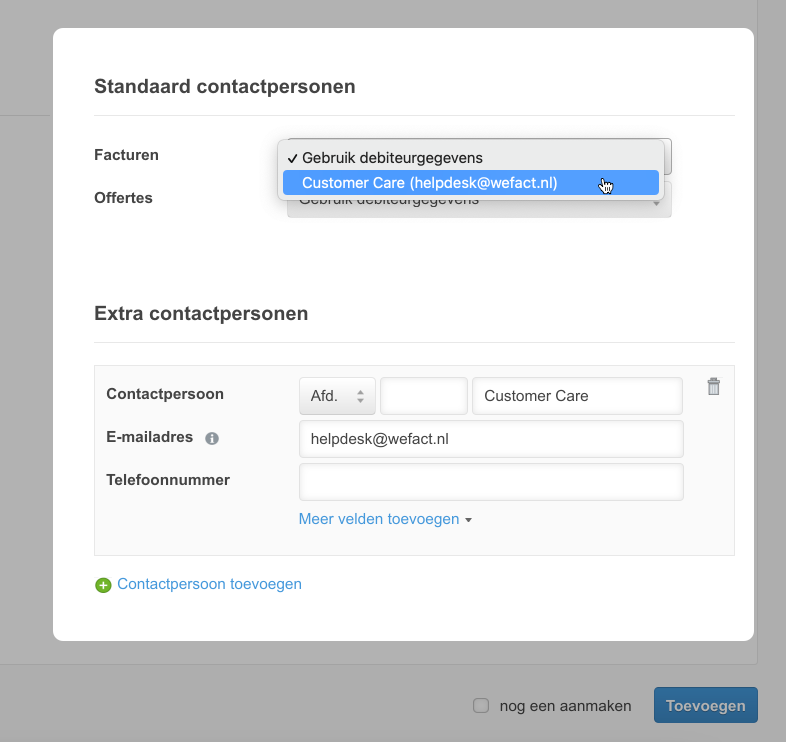Click the info icon beside E-mailadres

click(212, 438)
